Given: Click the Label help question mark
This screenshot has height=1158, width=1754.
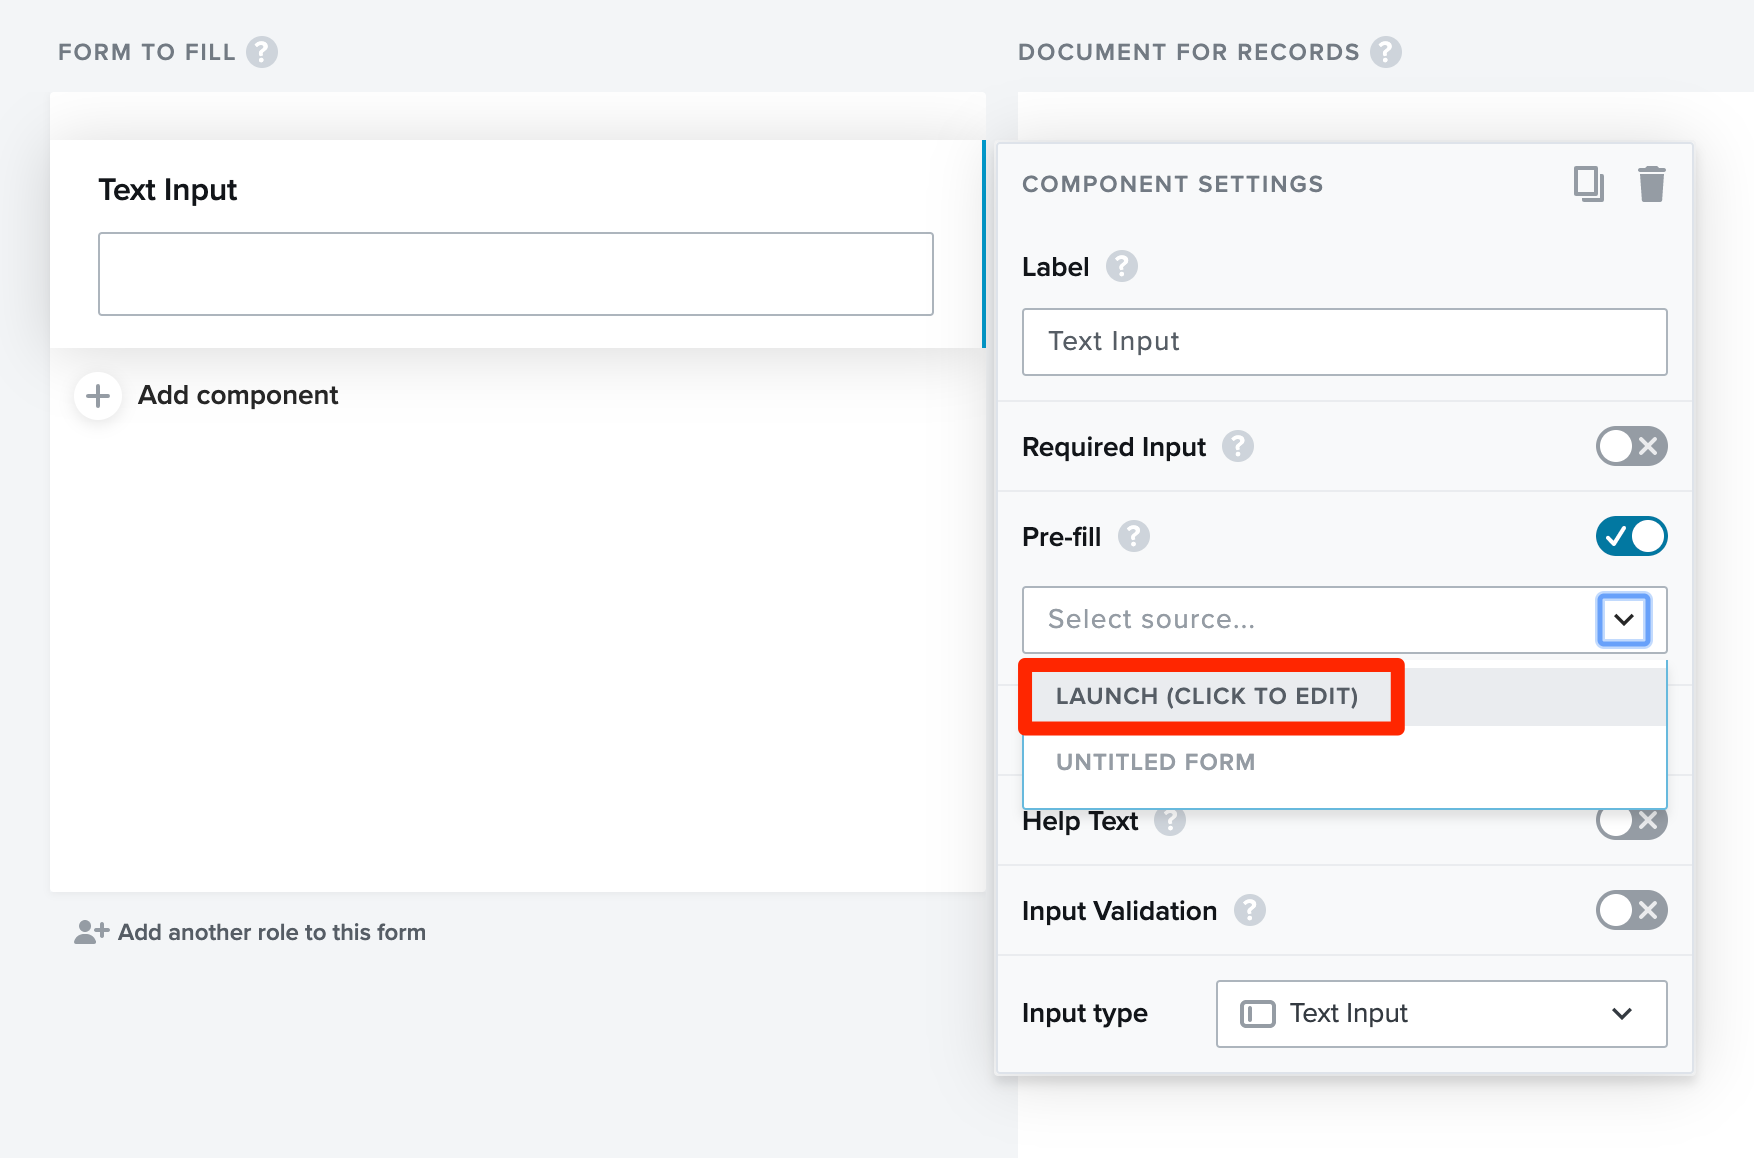Looking at the screenshot, I should (x=1121, y=267).
